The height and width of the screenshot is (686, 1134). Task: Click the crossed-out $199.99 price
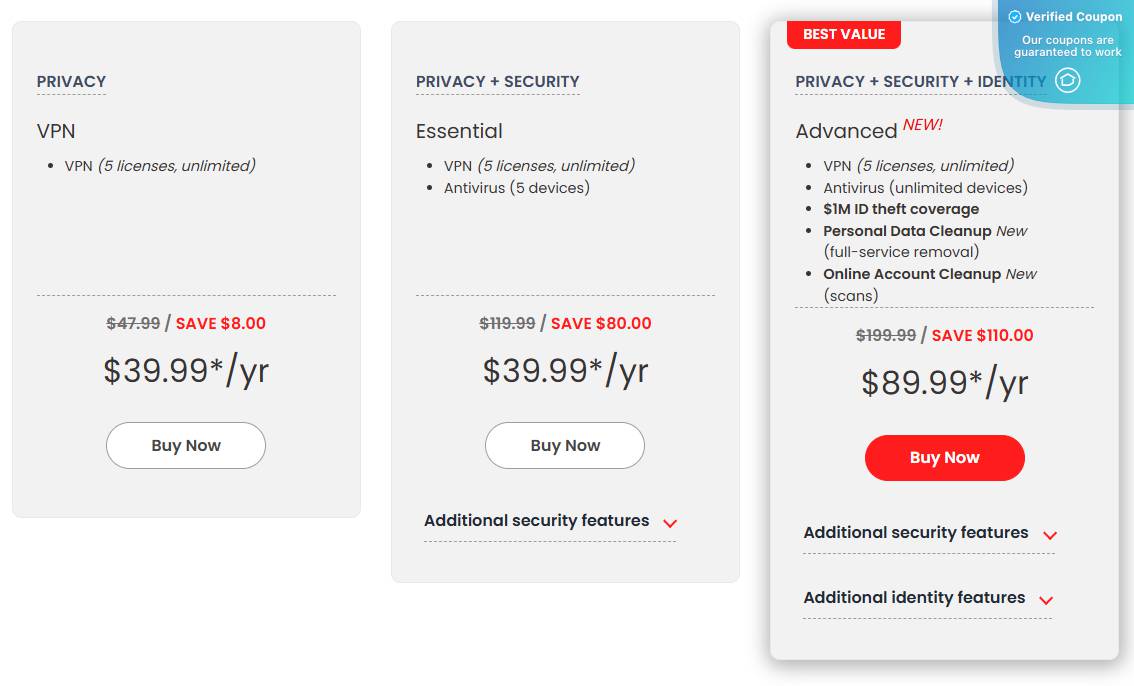point(885,335)
